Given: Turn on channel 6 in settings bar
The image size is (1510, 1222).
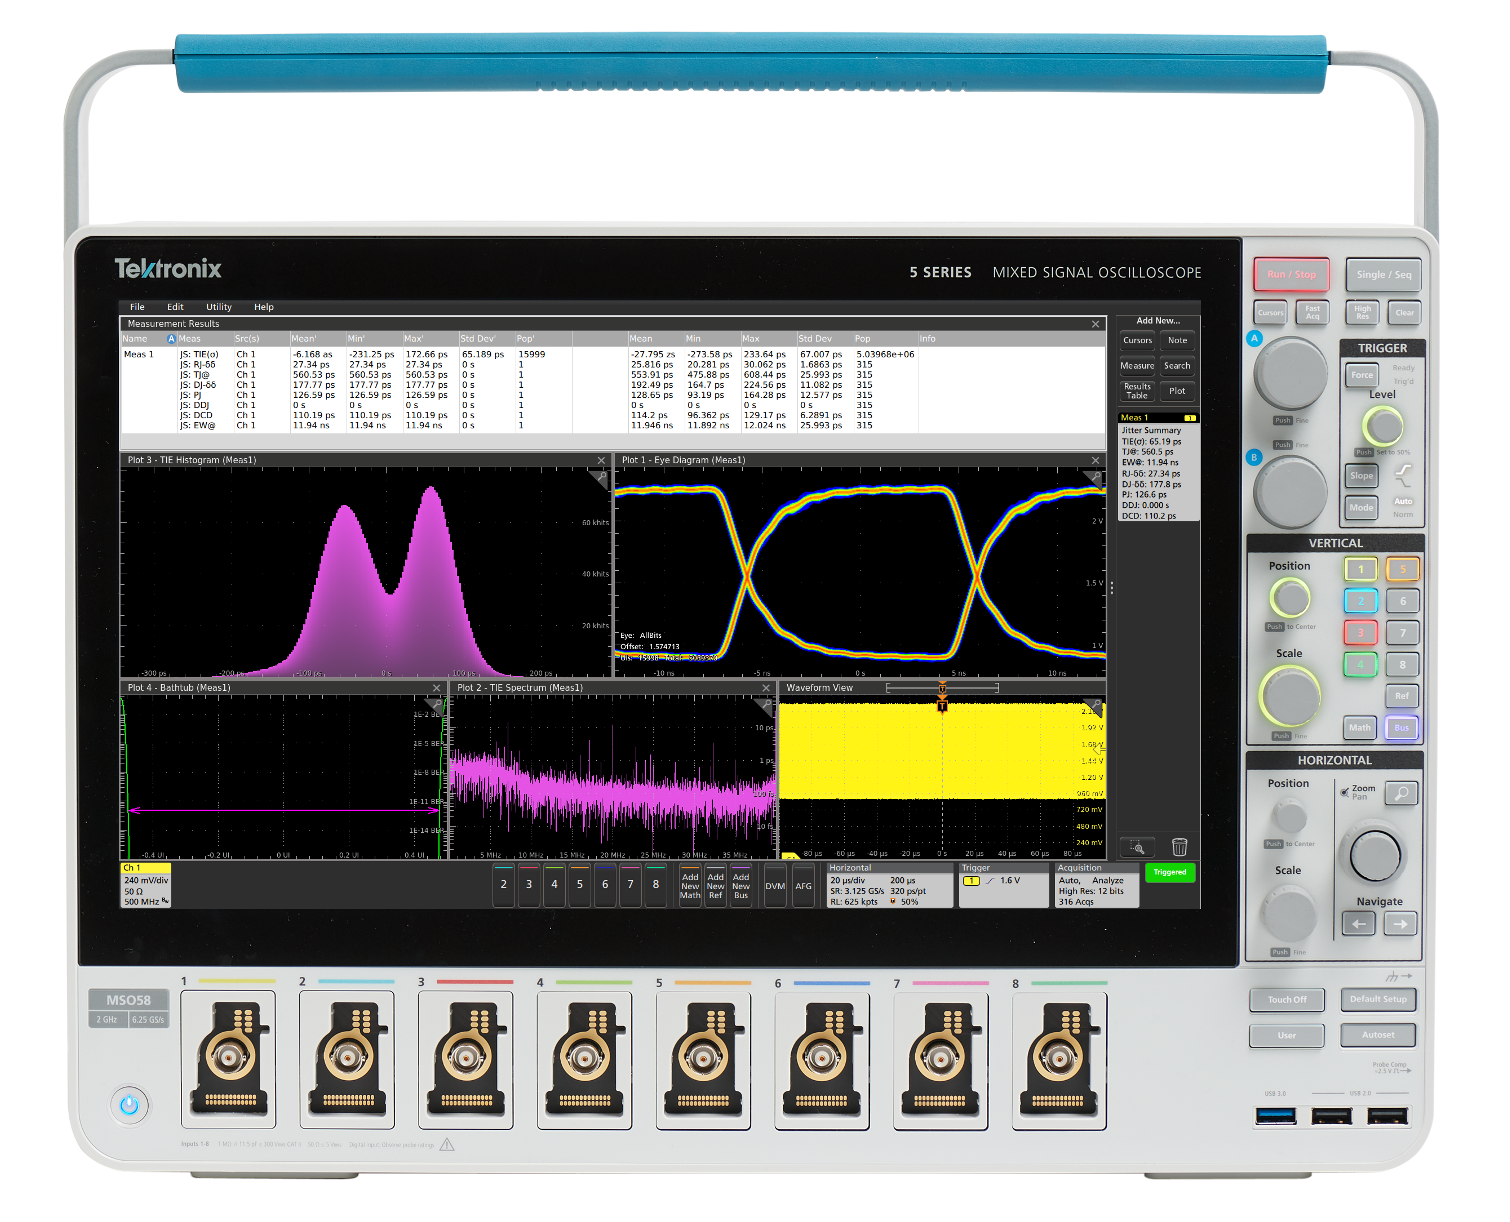Looking at the screenshot, I should click(605, 885).
